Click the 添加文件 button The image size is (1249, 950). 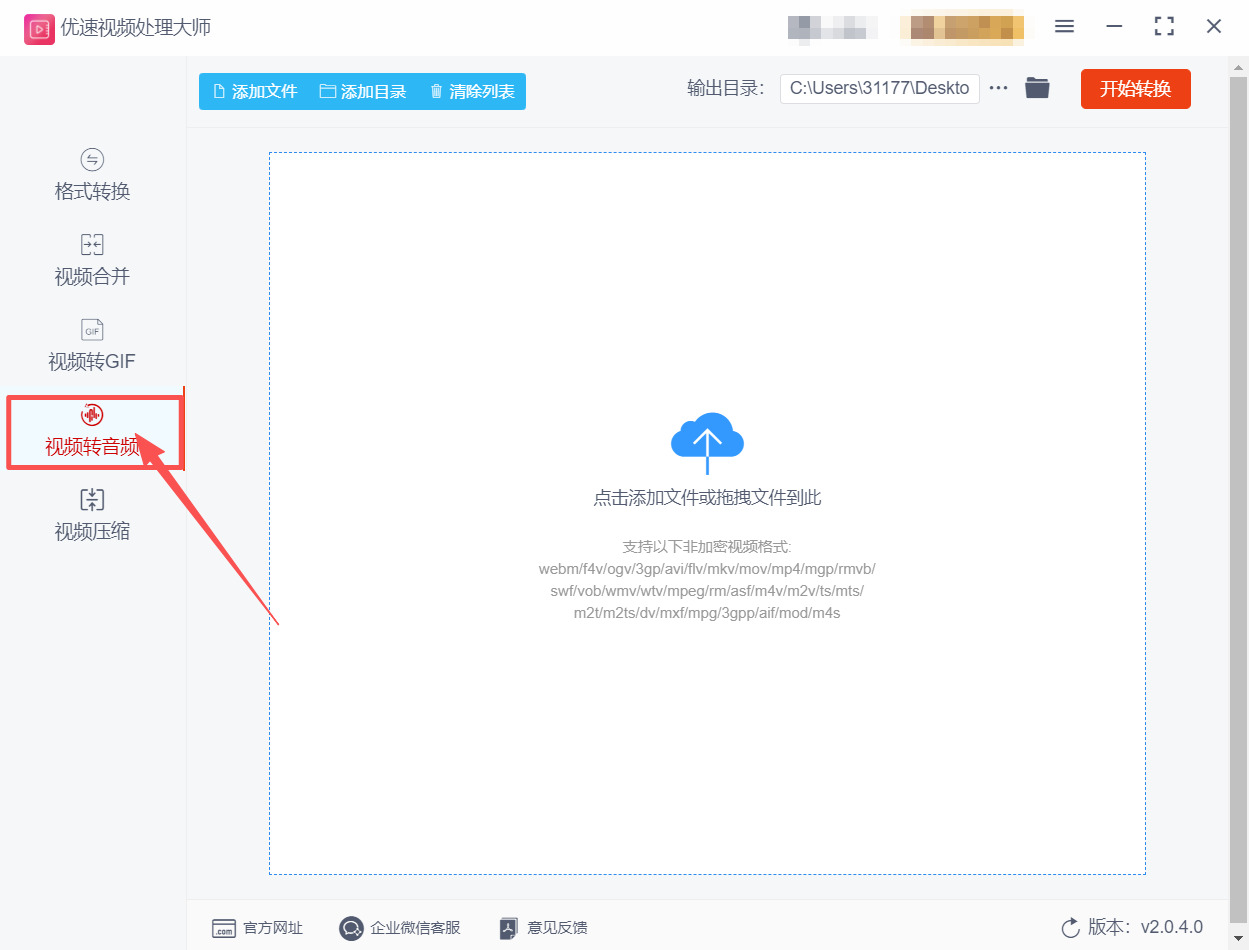[x=255, y=91]
